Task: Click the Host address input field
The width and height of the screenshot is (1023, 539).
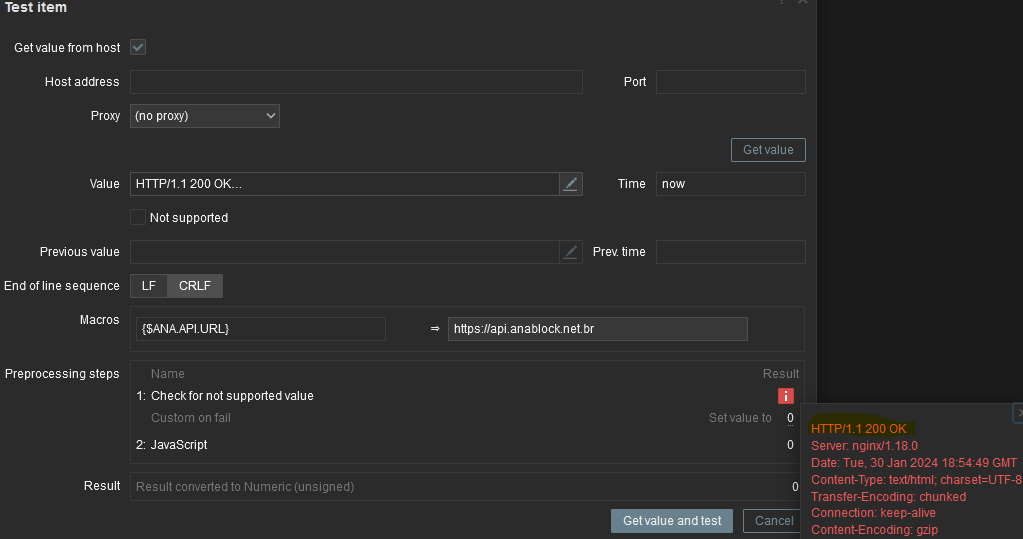Action: tap(356, 82)
